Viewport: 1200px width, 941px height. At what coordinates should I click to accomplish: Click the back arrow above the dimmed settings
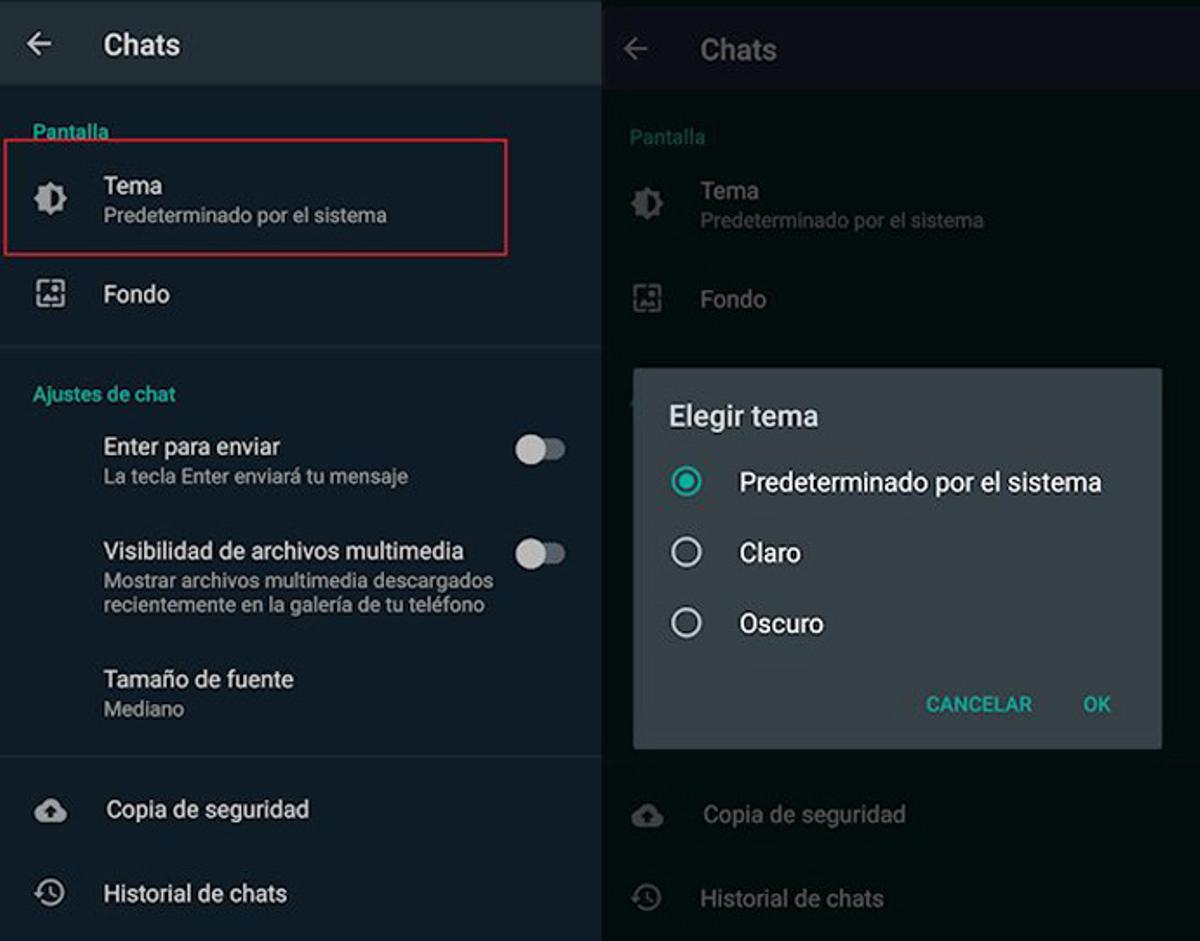pos(639,50)
